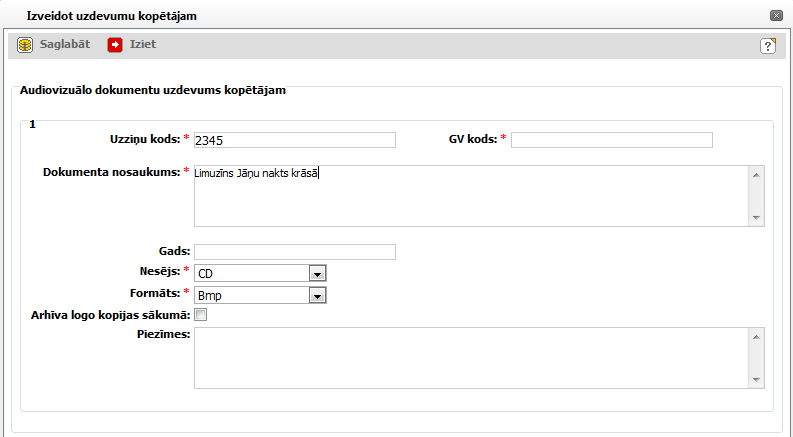793x437 pixels.
Task: Click into the empty GV kods field
Action: 611,140
